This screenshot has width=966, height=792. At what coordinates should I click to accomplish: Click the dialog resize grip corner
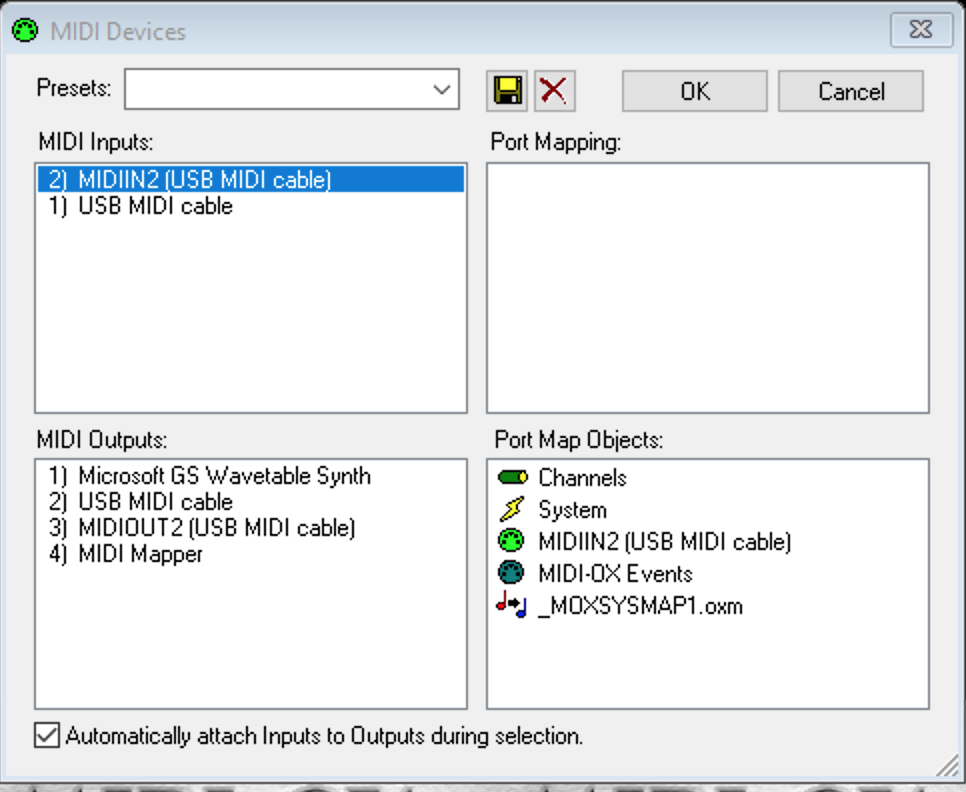point(948,766)
